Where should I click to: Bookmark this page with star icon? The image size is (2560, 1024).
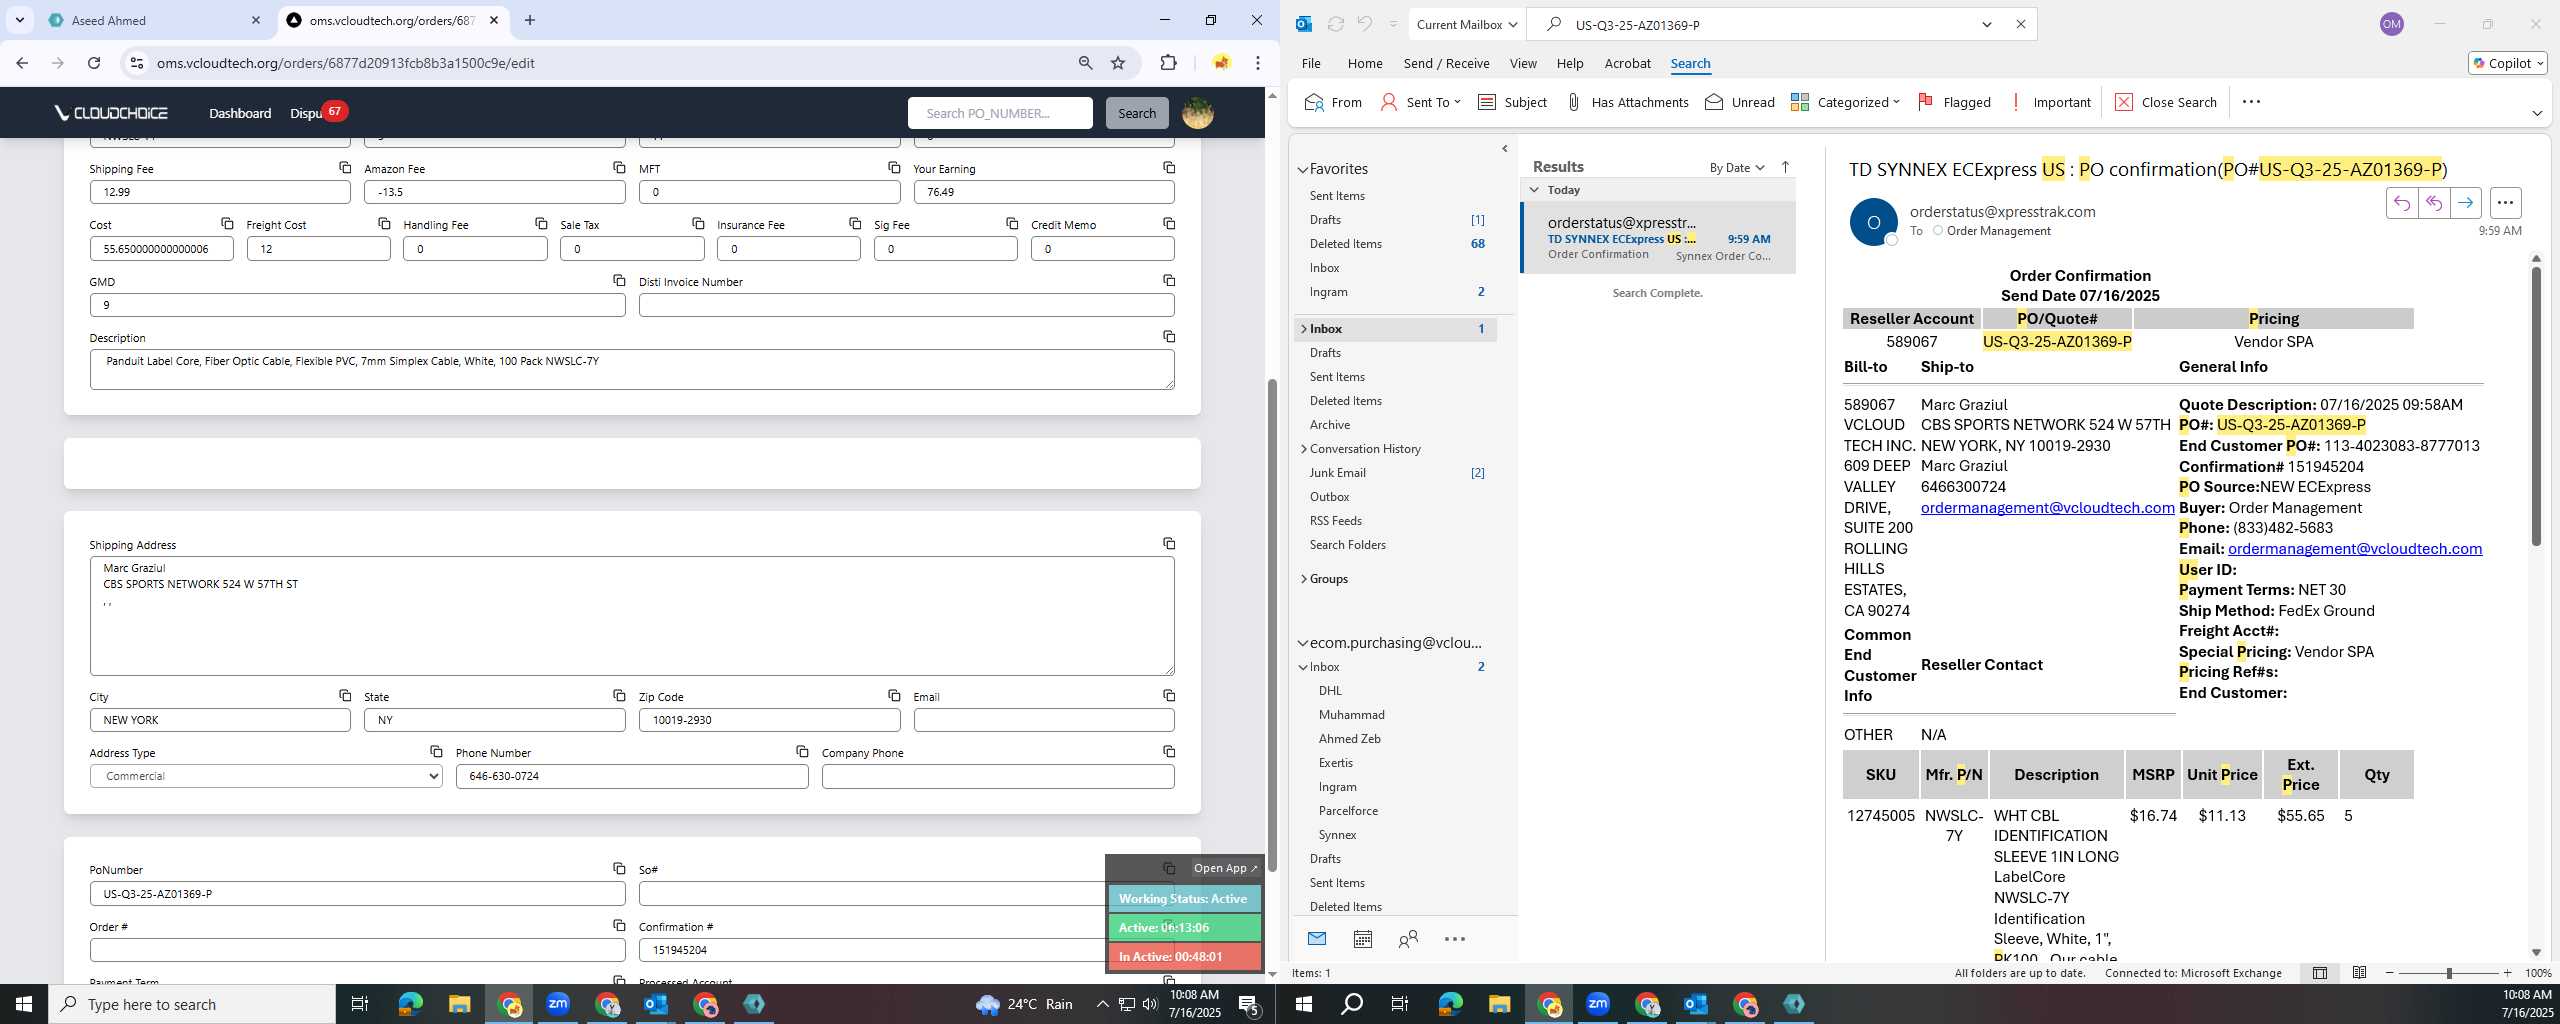(x=1118, y=63)
